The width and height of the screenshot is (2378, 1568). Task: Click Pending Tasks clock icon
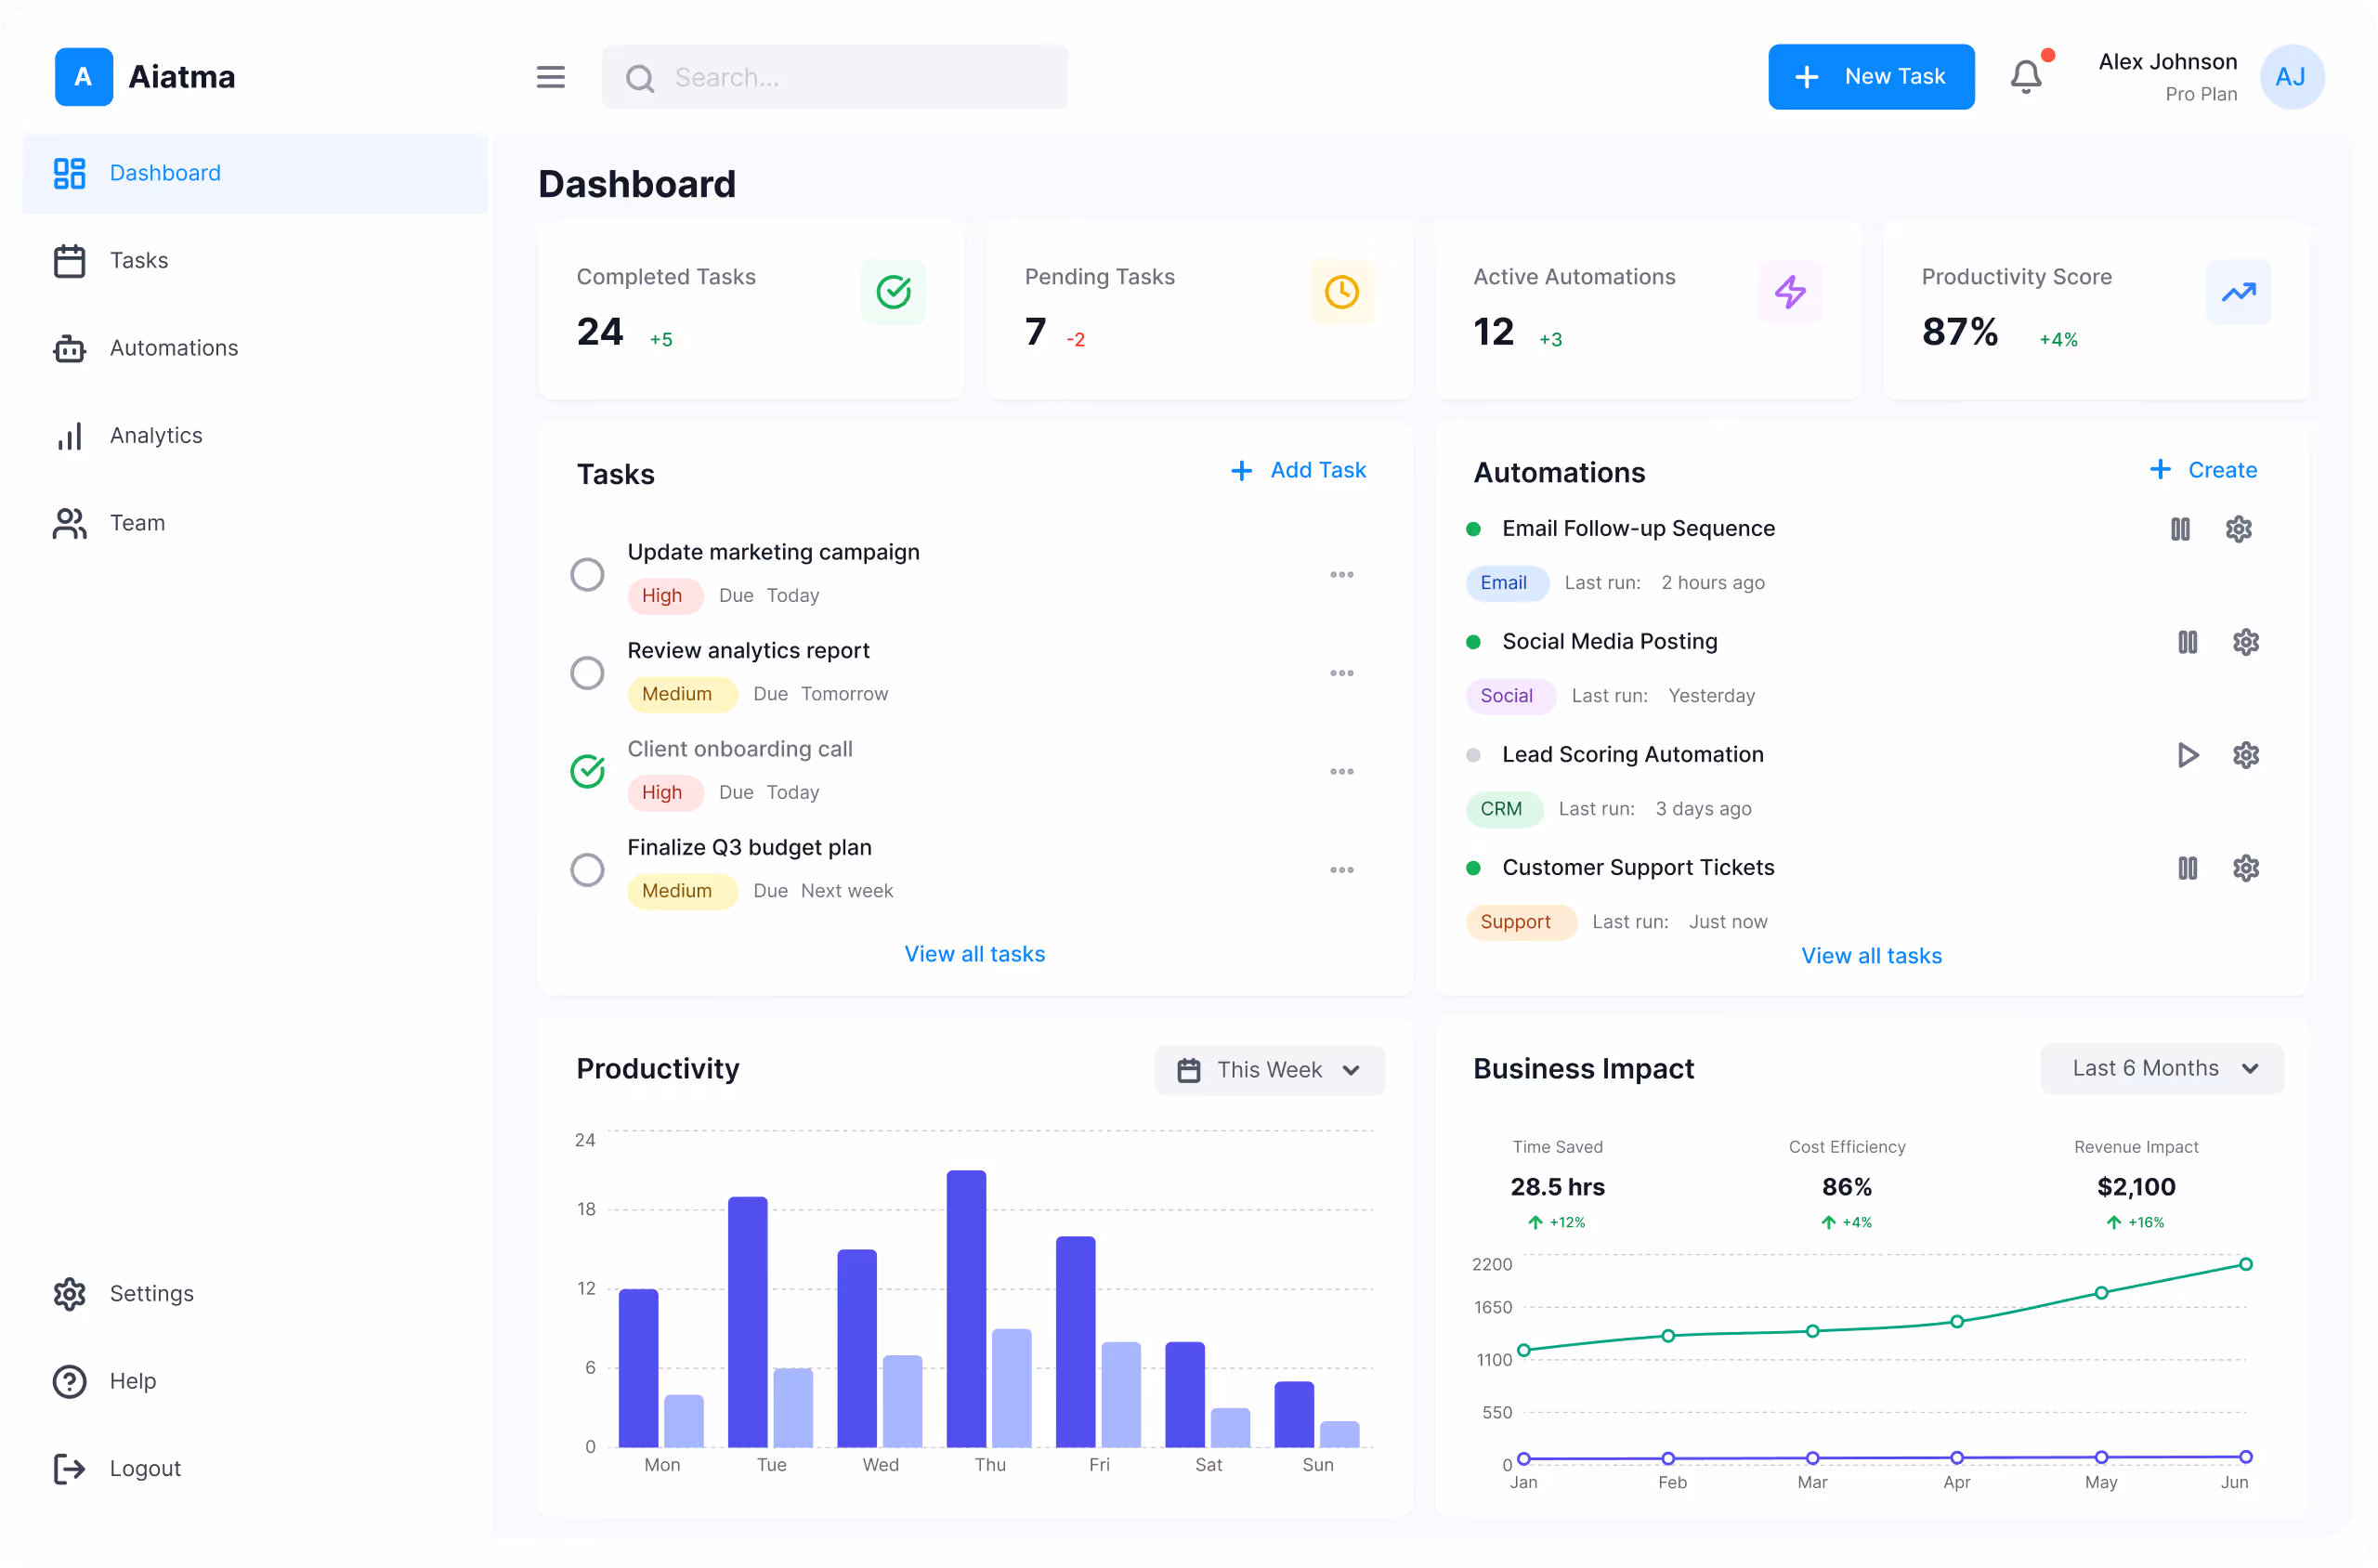[x=1341, y=292]
